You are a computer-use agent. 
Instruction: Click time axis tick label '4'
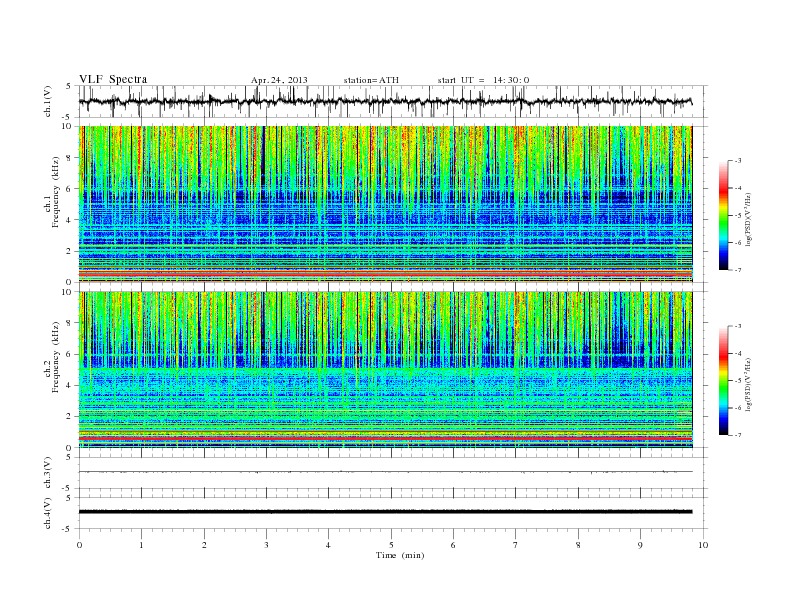(x=328, y=545)
